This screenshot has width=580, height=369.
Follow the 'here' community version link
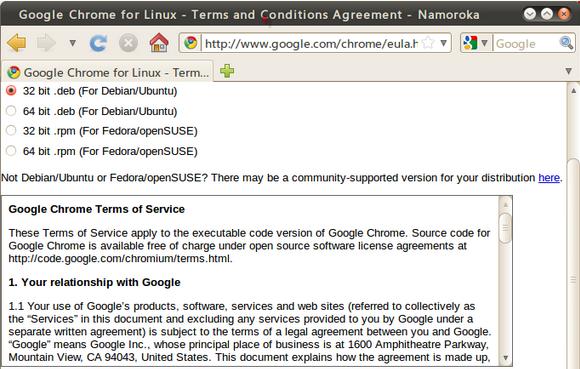pos(549,178)
